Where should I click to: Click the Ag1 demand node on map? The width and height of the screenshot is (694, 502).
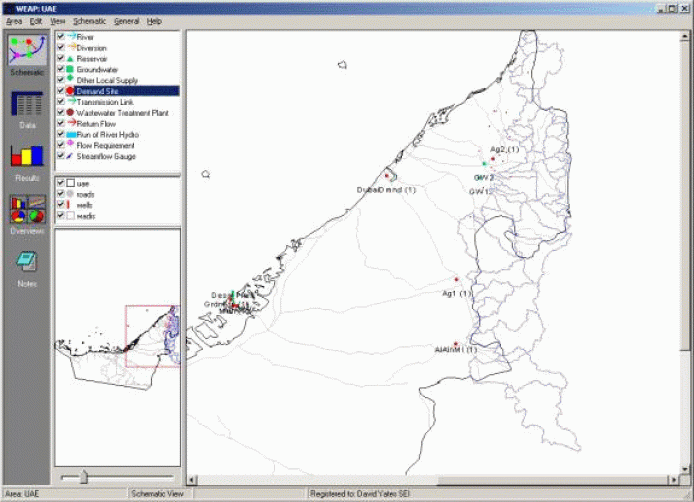tap(456, 280)
